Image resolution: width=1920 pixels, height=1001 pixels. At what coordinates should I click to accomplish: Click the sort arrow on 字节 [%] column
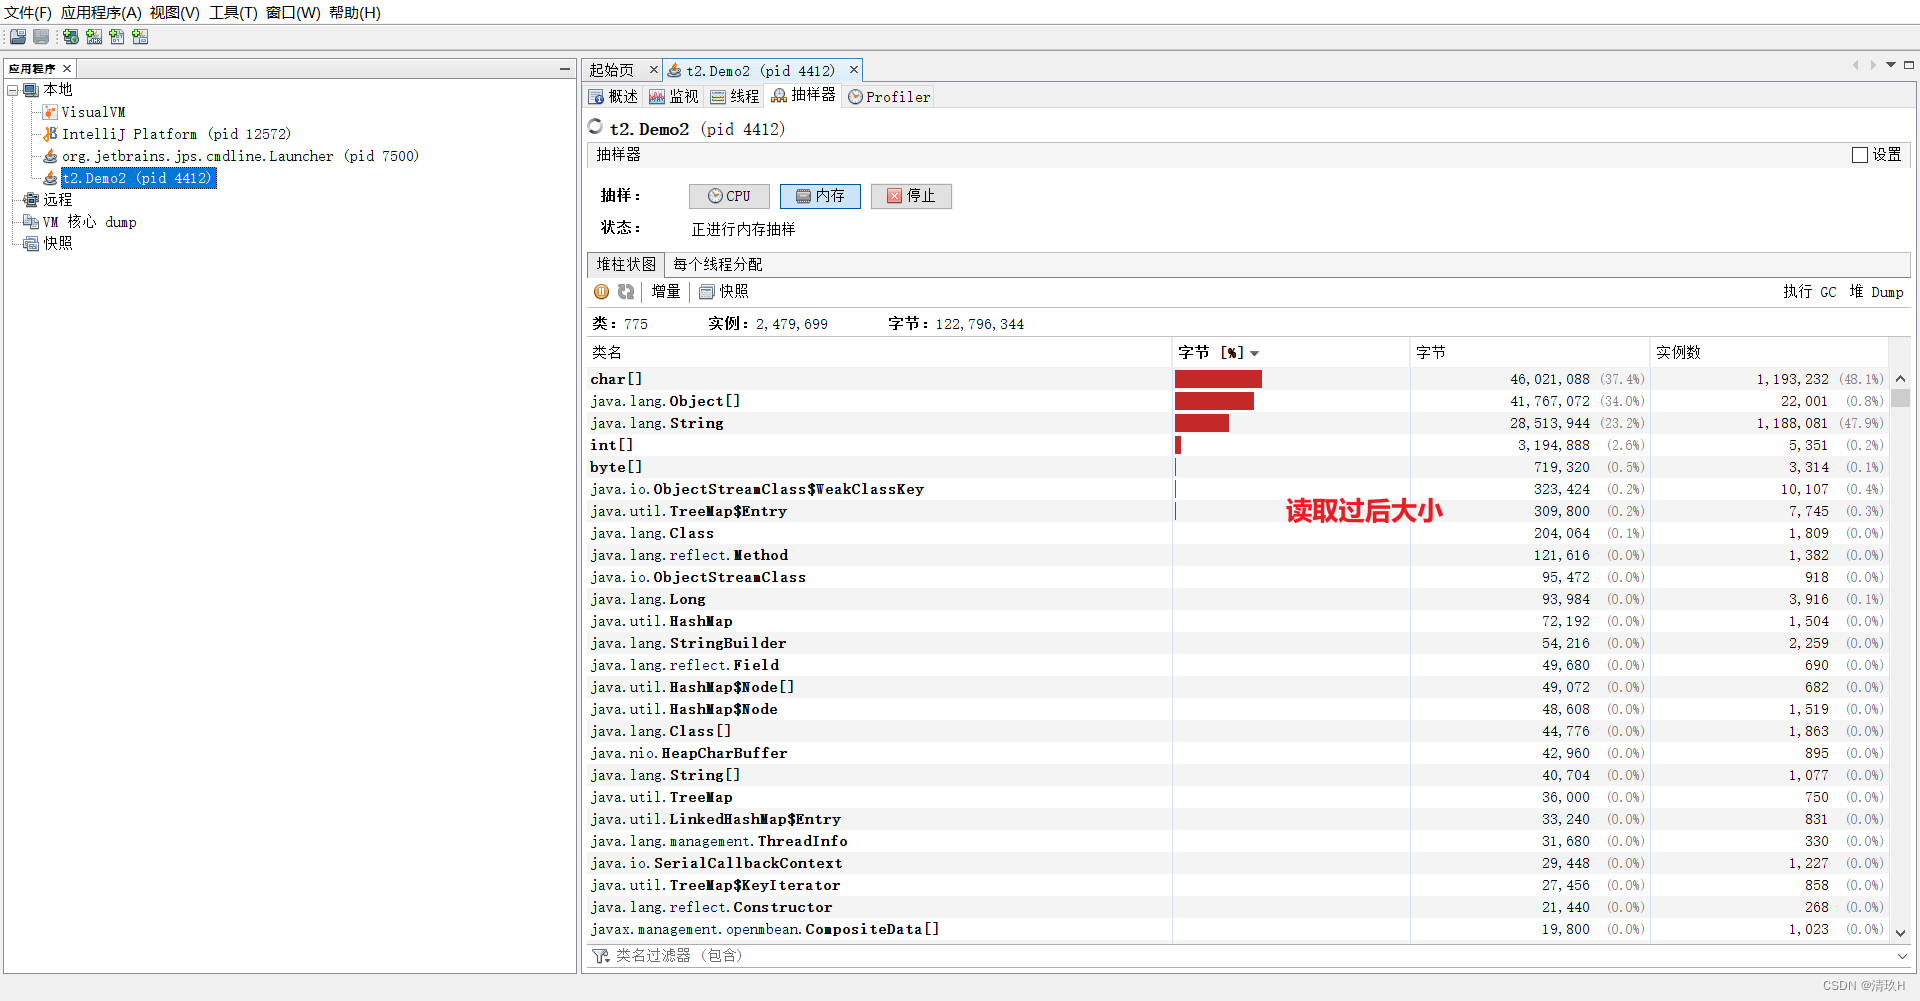tap(1254, 353)
